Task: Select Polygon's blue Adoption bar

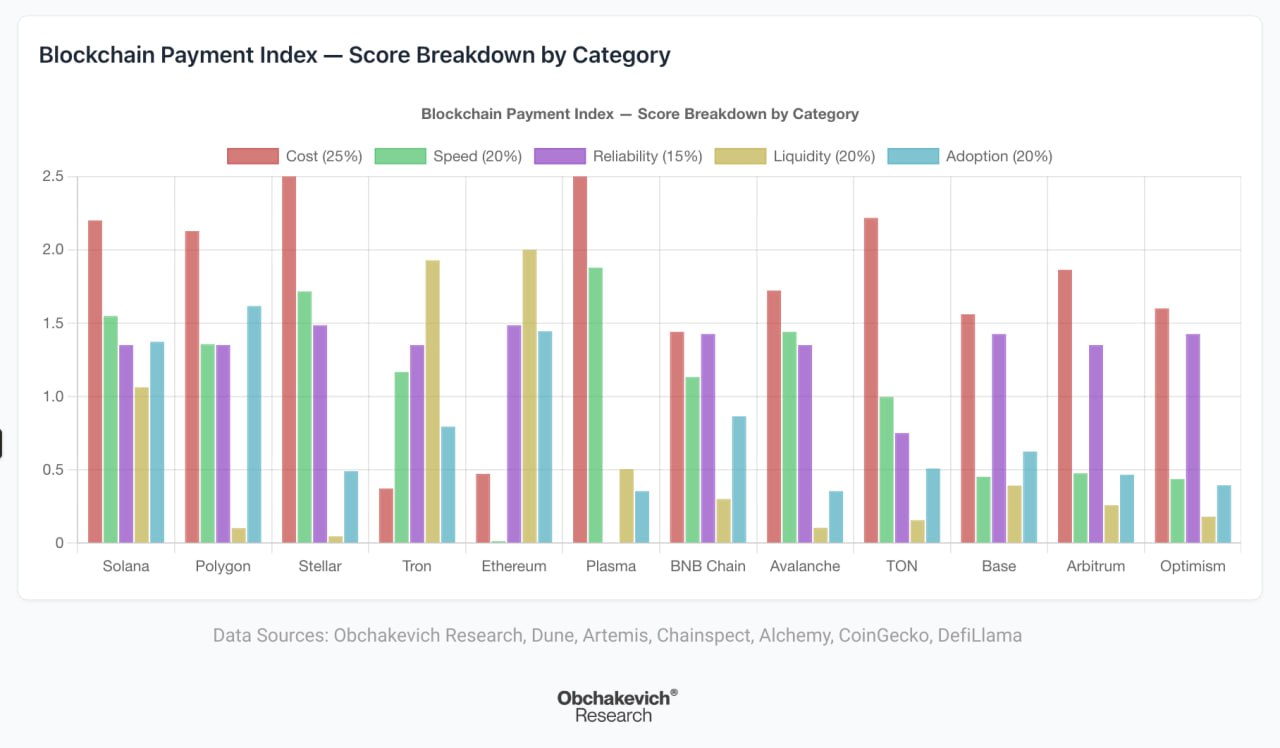Action: pos(254,424)
